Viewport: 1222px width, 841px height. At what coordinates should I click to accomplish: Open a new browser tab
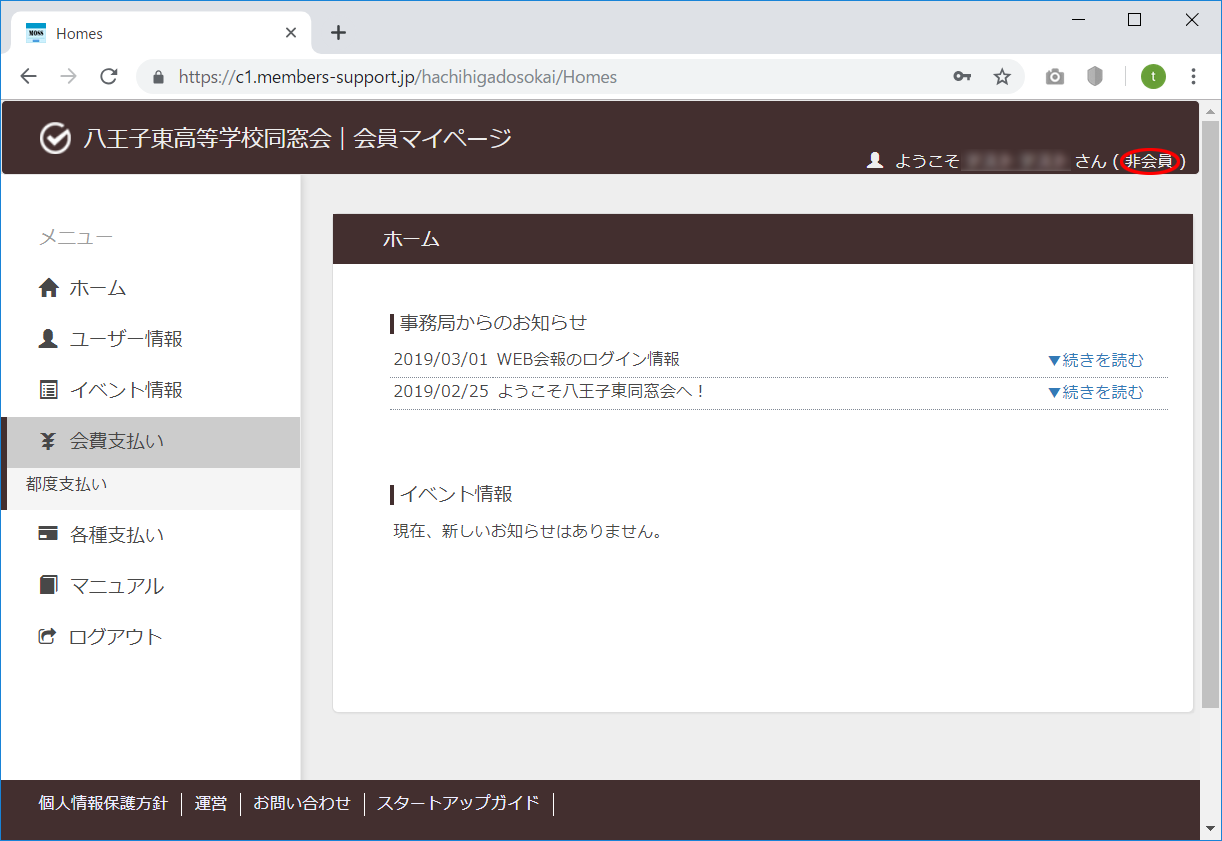tap(339, 33)
